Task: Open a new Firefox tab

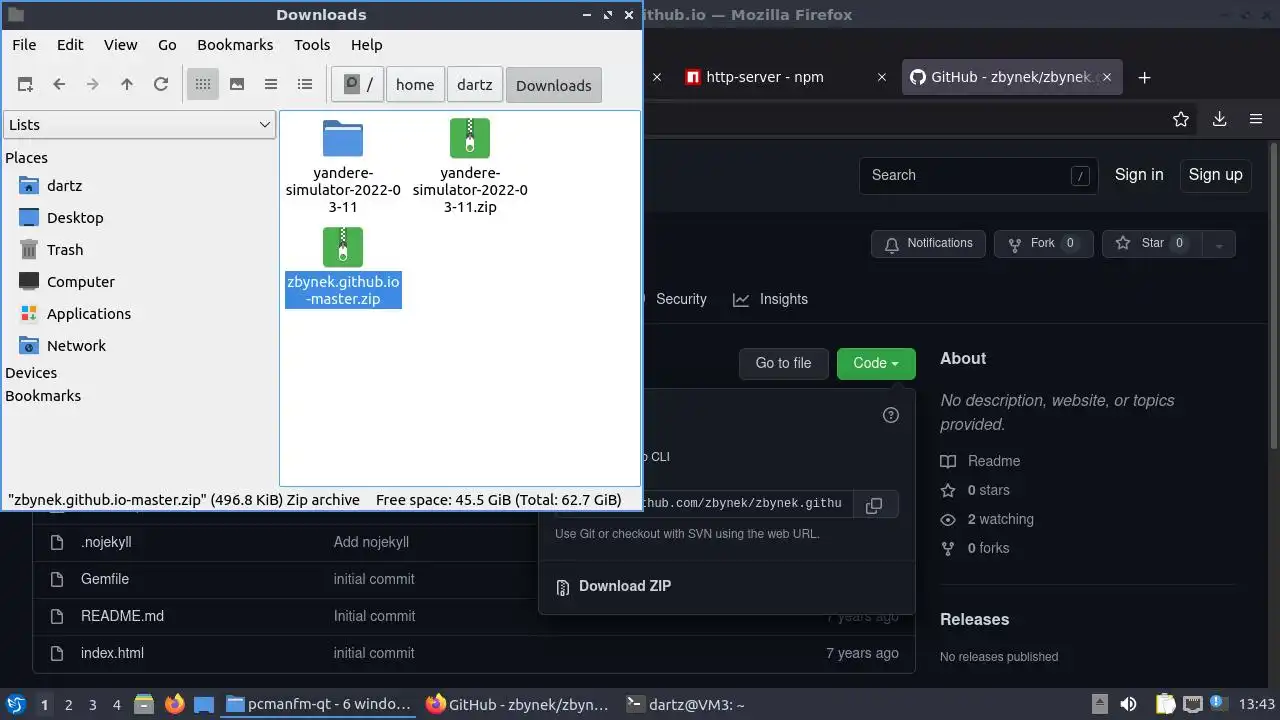Action: coord(1145,77)
